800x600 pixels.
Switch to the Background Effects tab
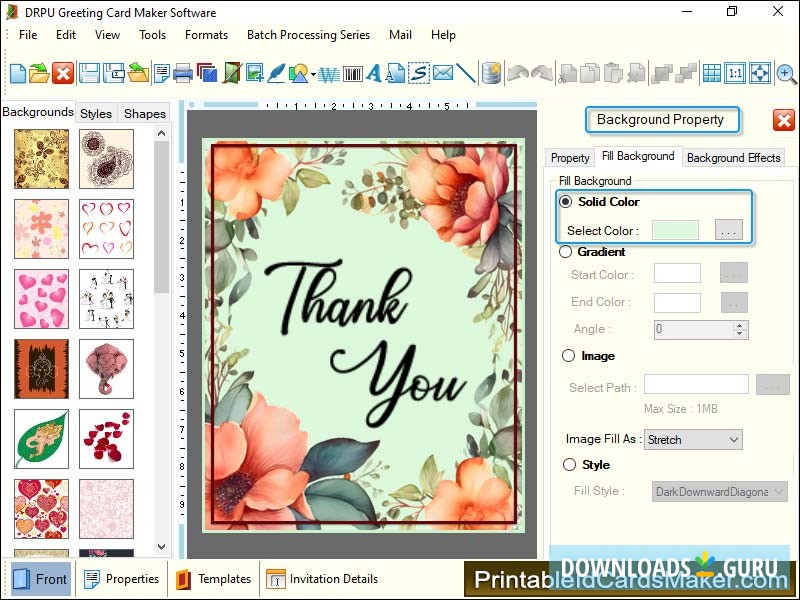coord(733,157)
